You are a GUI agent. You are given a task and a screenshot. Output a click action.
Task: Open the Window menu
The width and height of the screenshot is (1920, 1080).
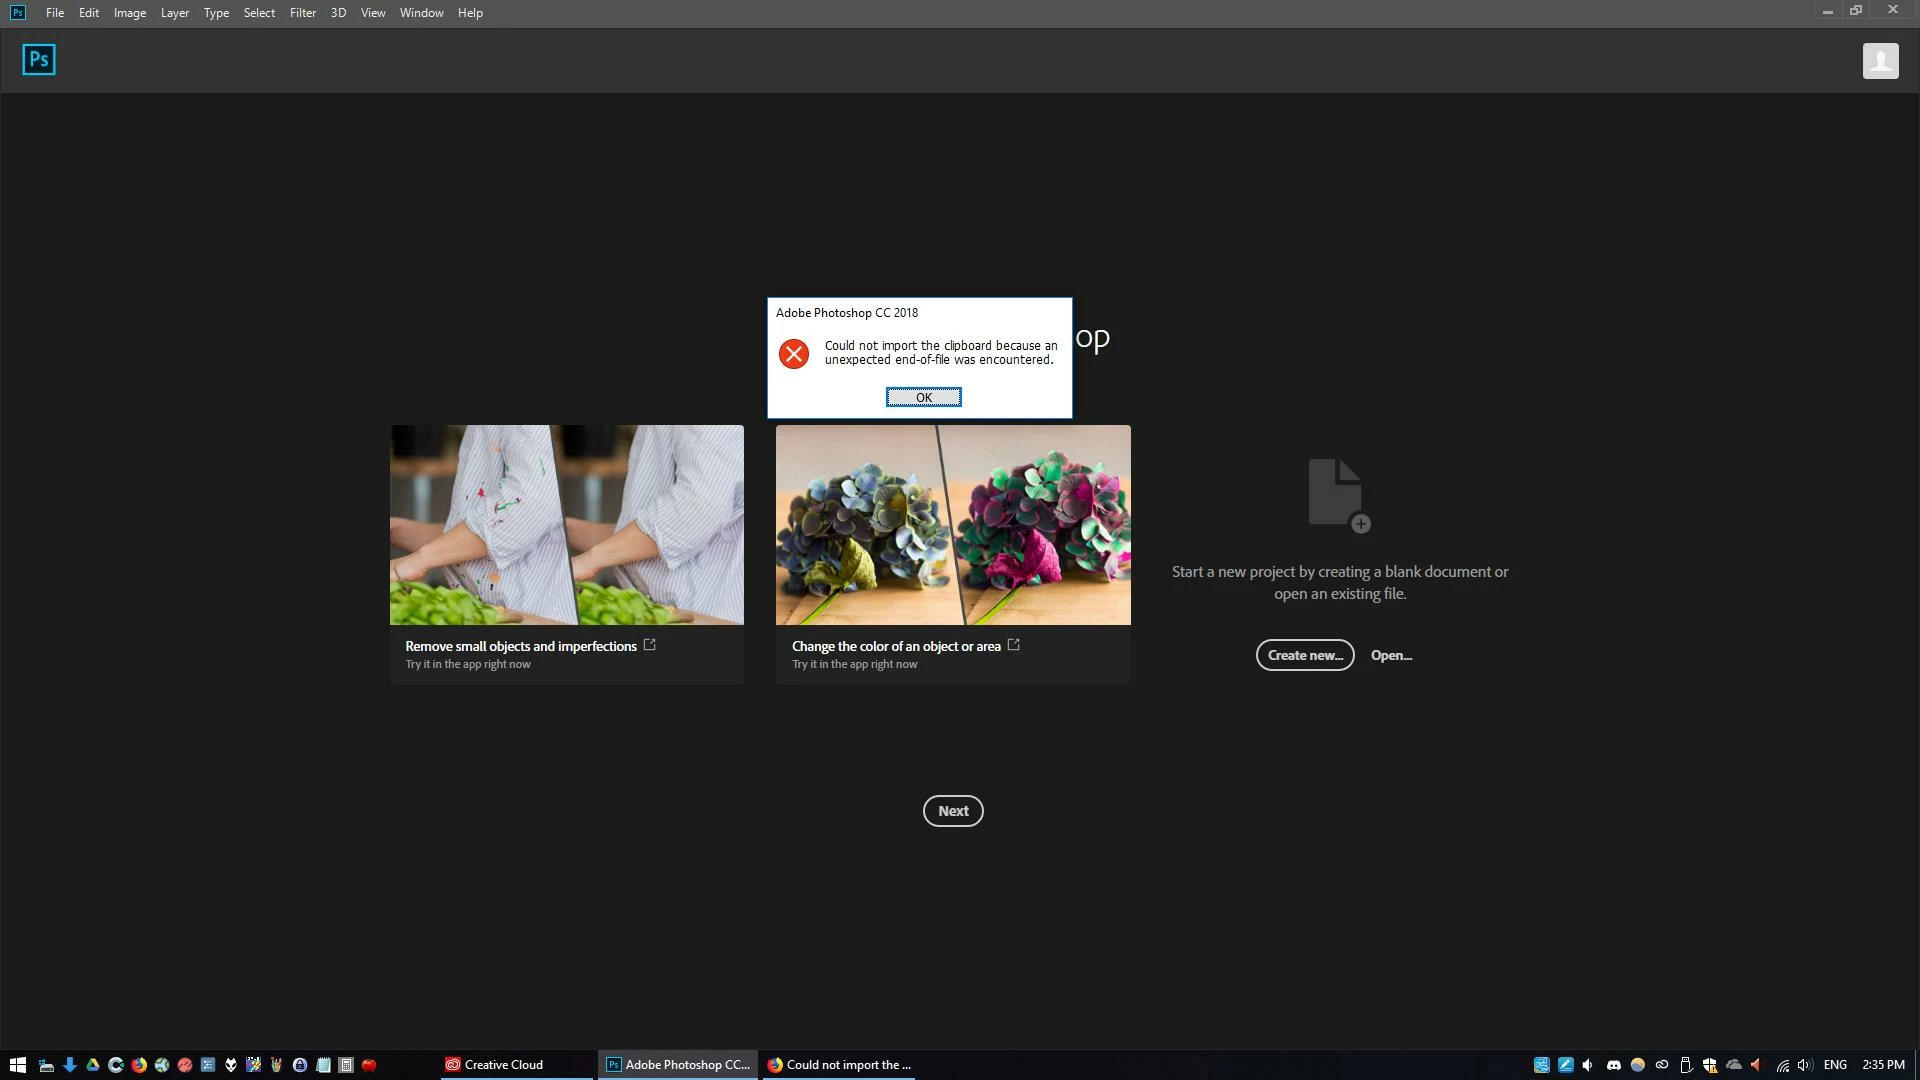coord(421,13)
